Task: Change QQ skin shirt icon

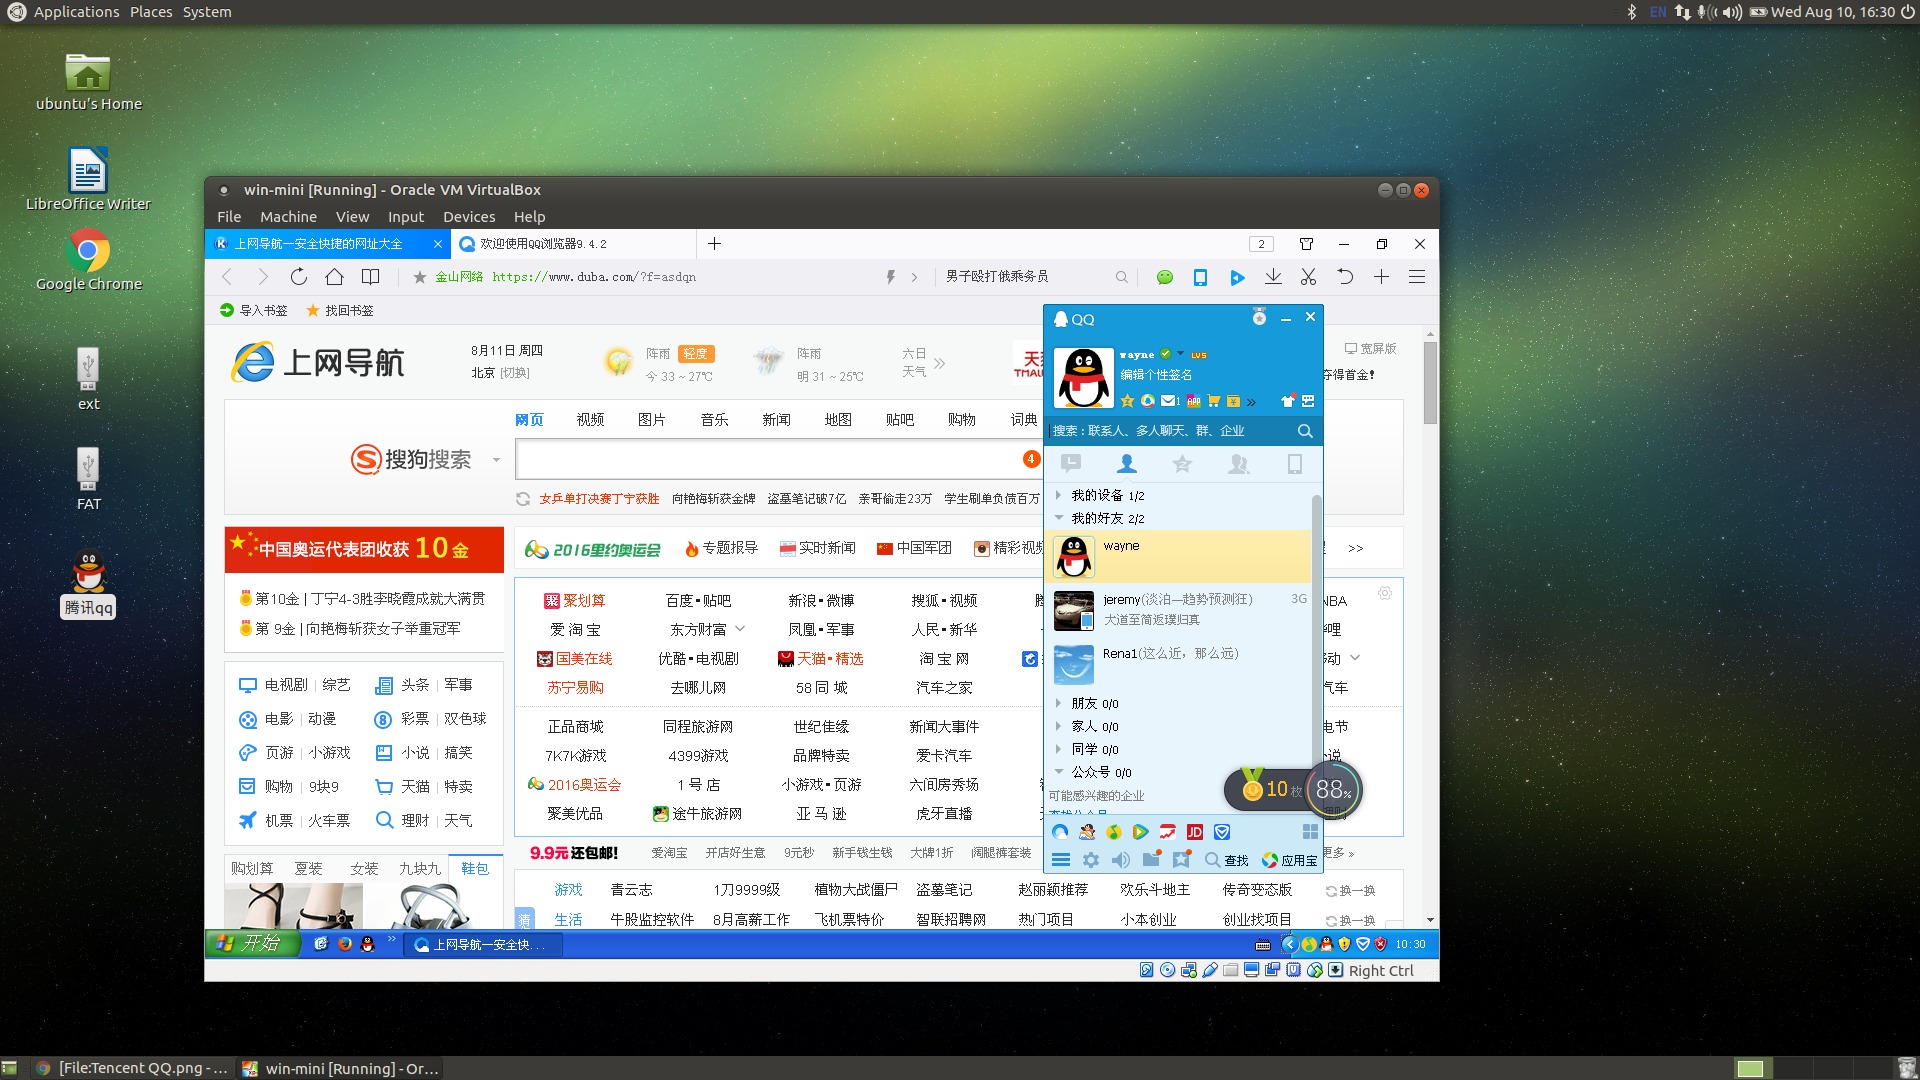Action: tap(1288, 401)
